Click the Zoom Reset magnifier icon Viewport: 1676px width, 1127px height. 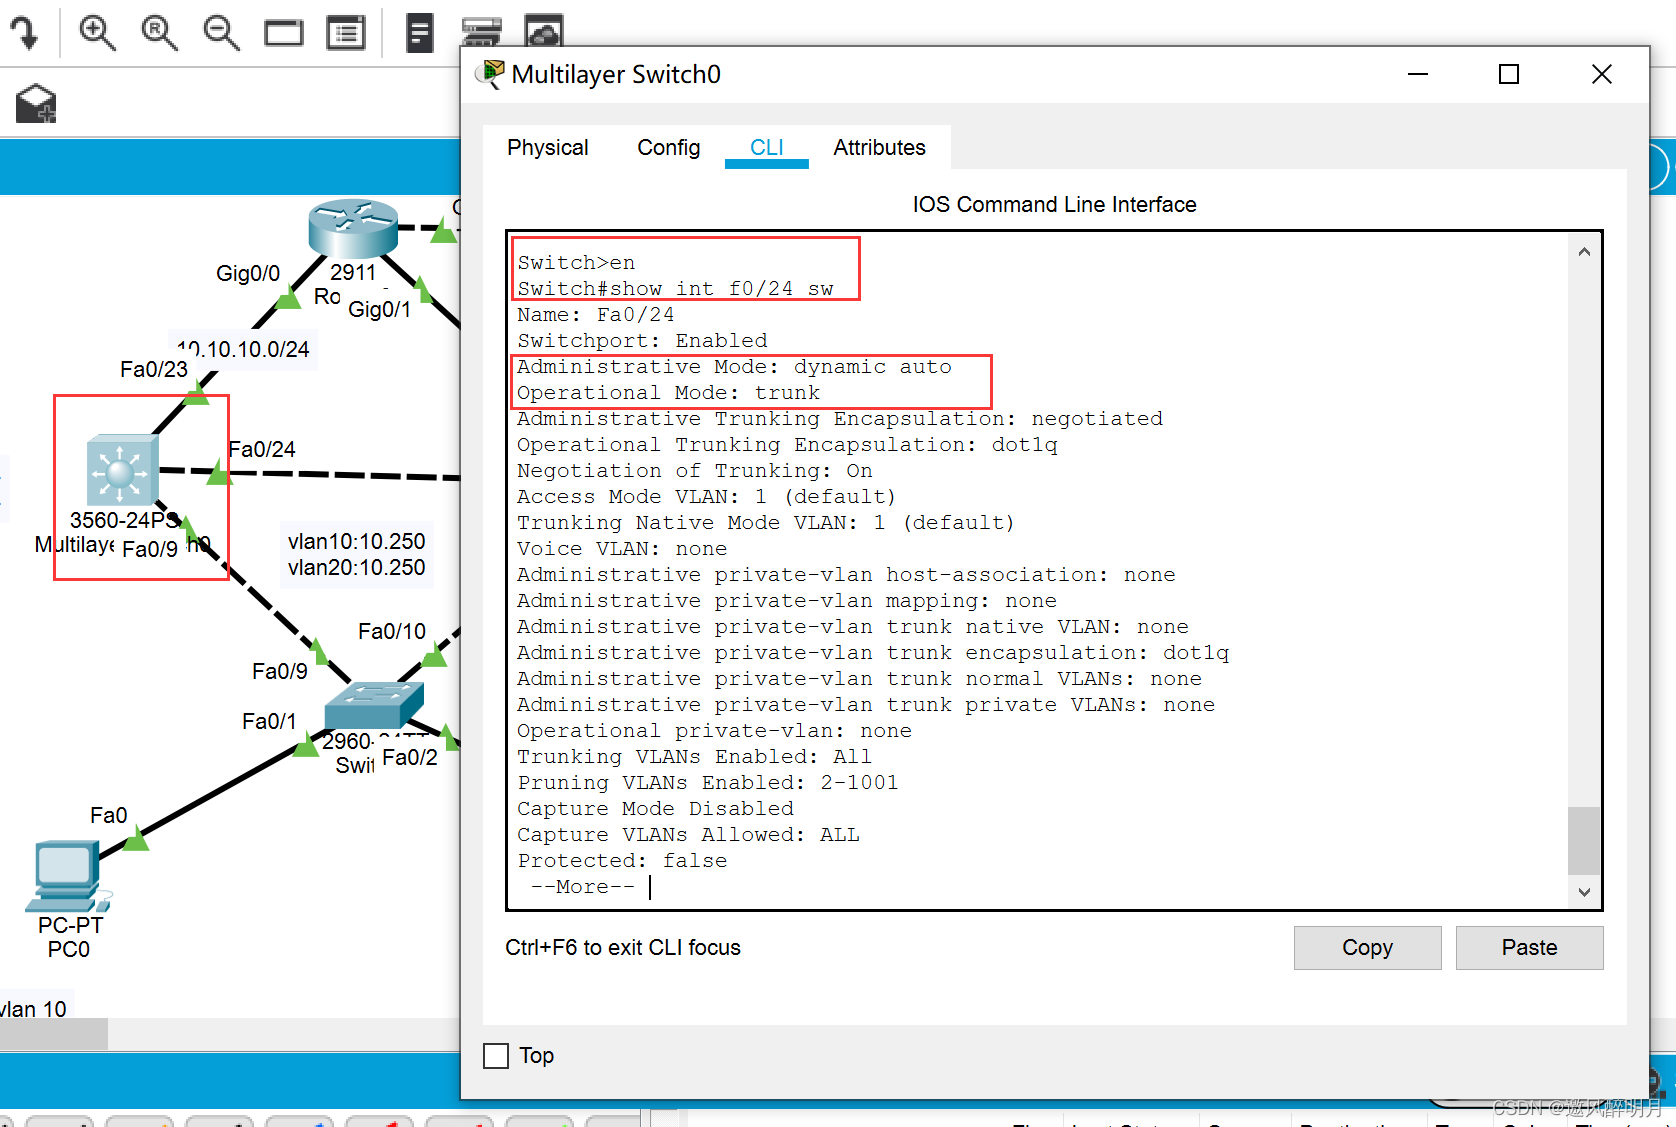(159, 33)
